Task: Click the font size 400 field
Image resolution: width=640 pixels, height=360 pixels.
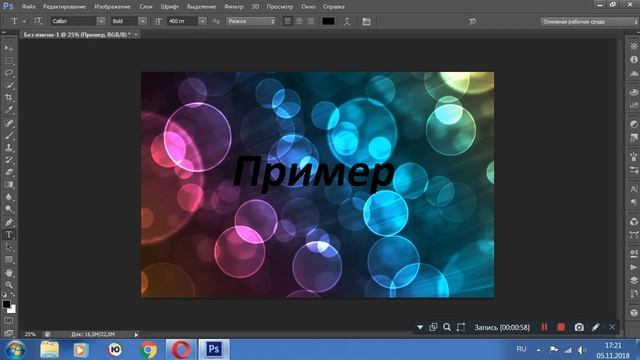Action: [x=182, y=21]
